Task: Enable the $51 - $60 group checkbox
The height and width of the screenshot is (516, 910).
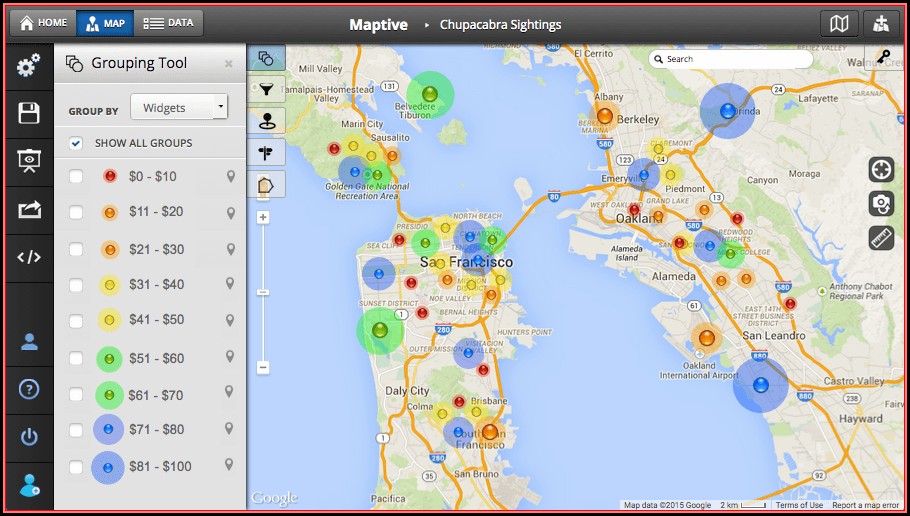Action: click(76, 358)
